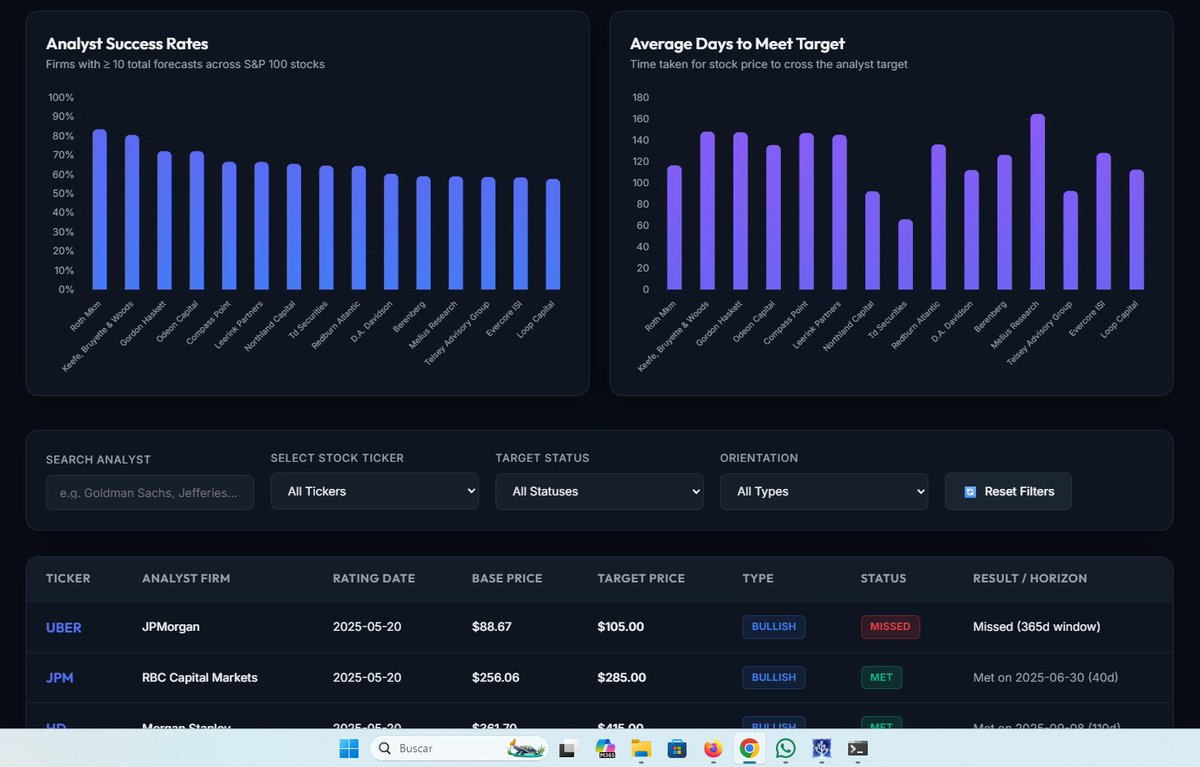
Task: Open the All Tickers dropdown
Action: coord(375,491)
